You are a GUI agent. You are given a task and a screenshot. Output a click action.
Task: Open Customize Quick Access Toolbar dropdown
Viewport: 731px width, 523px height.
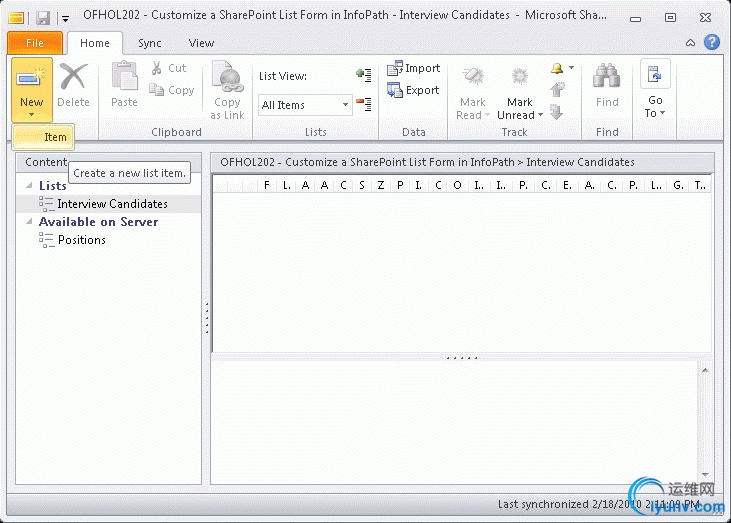pyautogui.click(x=66, y=19)
